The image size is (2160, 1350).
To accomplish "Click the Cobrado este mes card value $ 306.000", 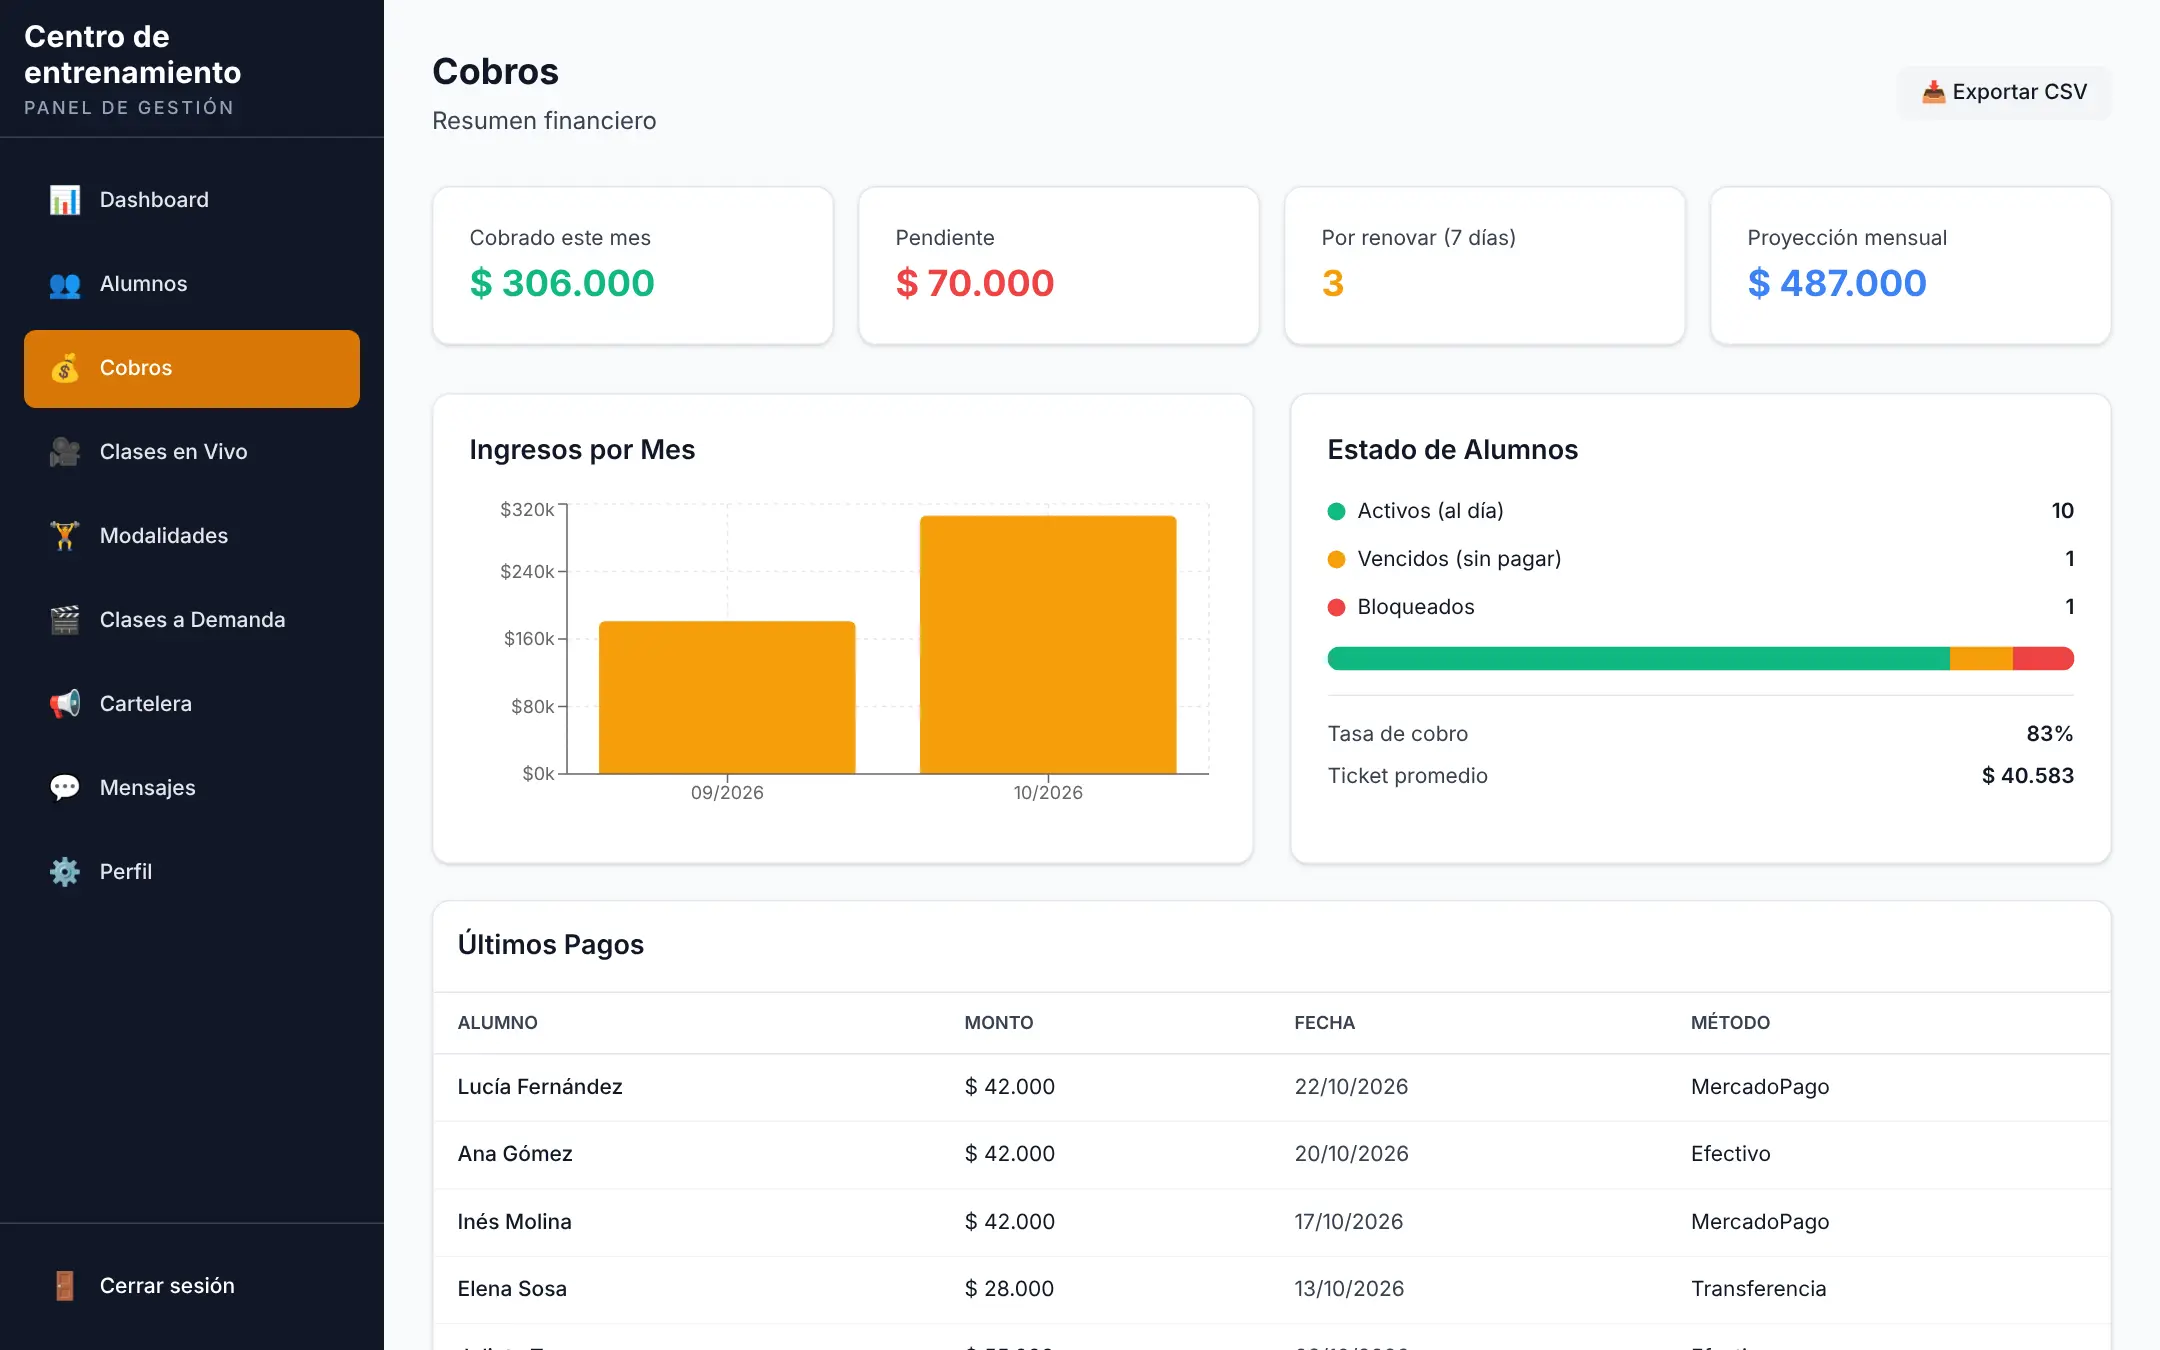I will [x=562, y=283].
